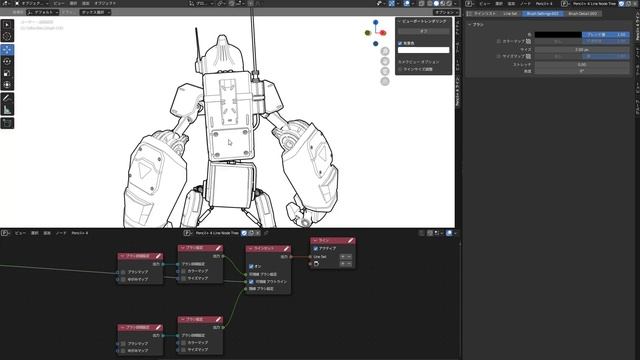Click the minus button beside Line Set on ライン node

coord(349,257)
